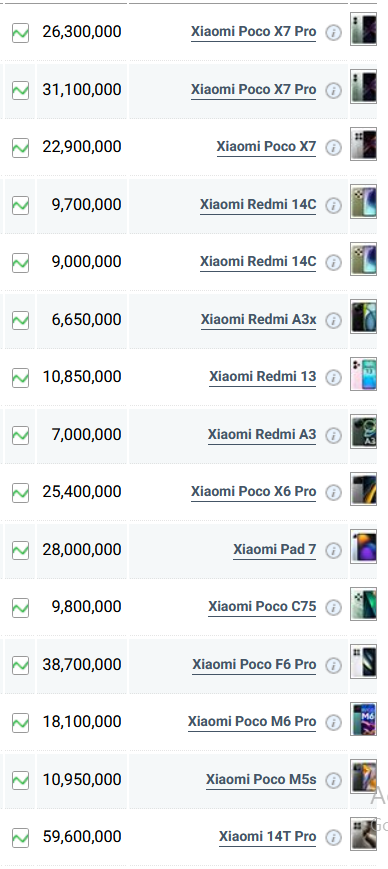Screen dimensions: 388x869
Task: Click info icon beside Xiaomi Poco C75
Action: tap(333, 608)
